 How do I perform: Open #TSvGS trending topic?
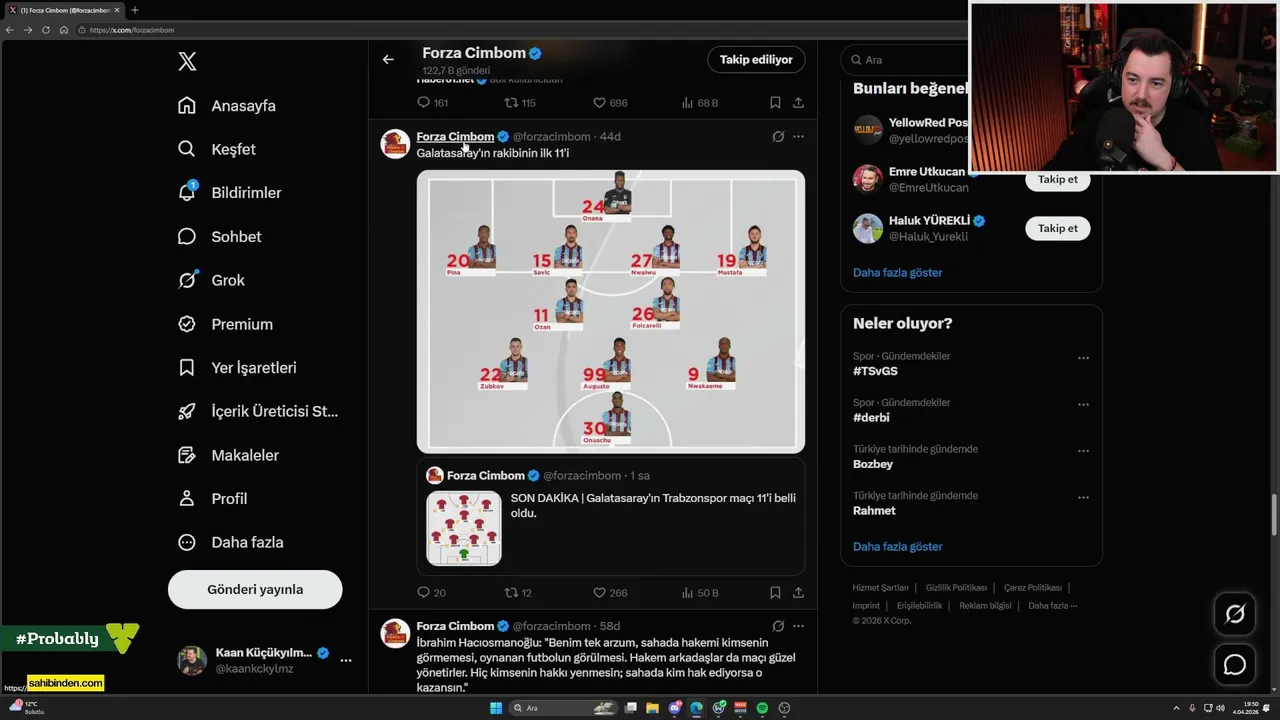(875, 371)
